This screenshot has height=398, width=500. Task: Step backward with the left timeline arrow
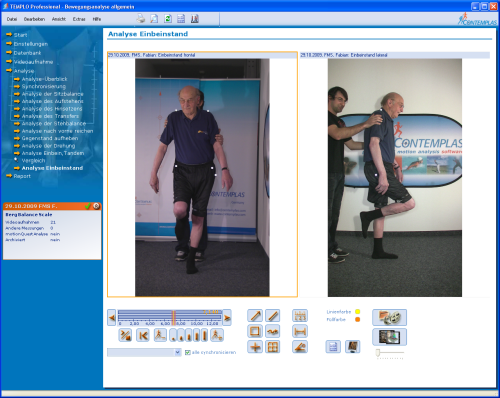pos(112,318)
